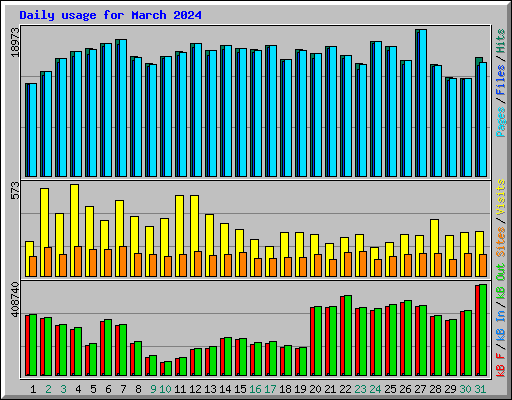The width and height of the screenshot is (512, 400).
Task: Click day 1 on the x-axis
Action: [33, 389]
